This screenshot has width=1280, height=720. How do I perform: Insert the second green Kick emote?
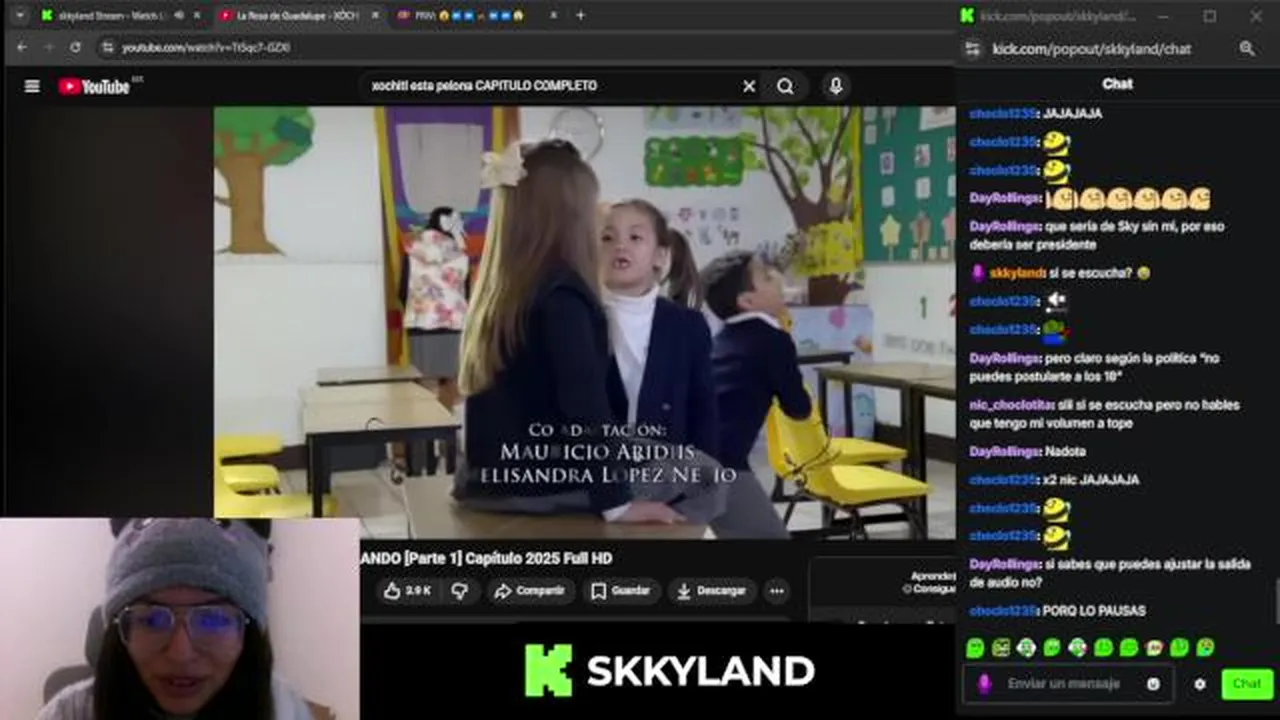[1001, 648]
